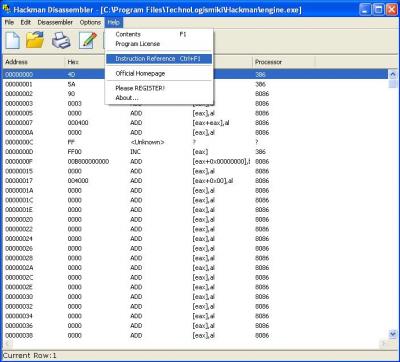Image resolution: width=400 pixels, height=362 pixels.
Task: Maximize the Hackman Disassembler window
Action: 379,10
